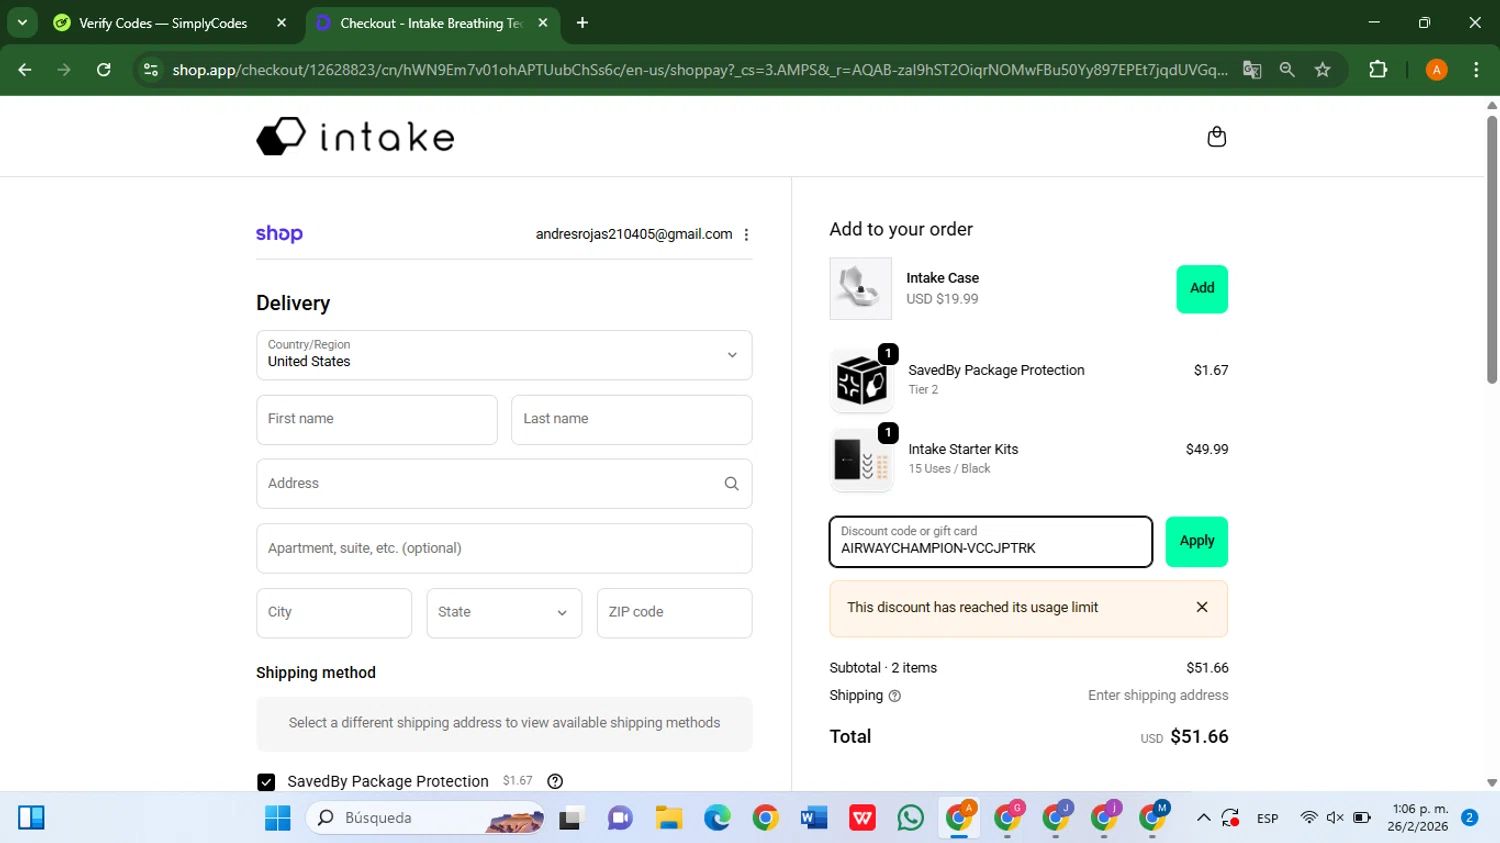Click the discount code input field

tap(991, 541)
